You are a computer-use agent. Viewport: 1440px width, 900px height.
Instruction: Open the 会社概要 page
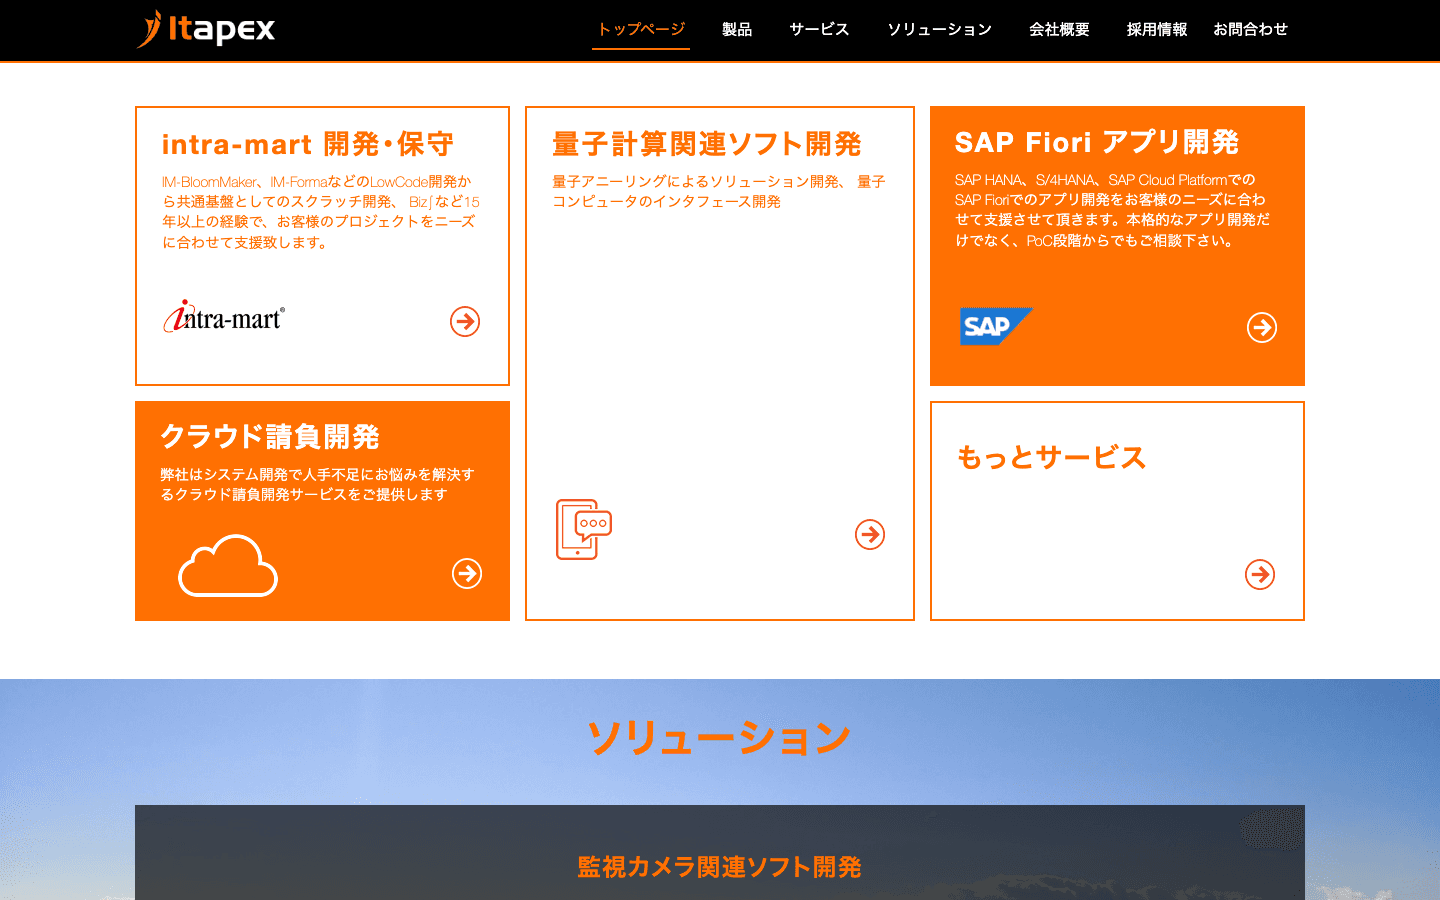pyautogui.click(x=1059, y=30)
